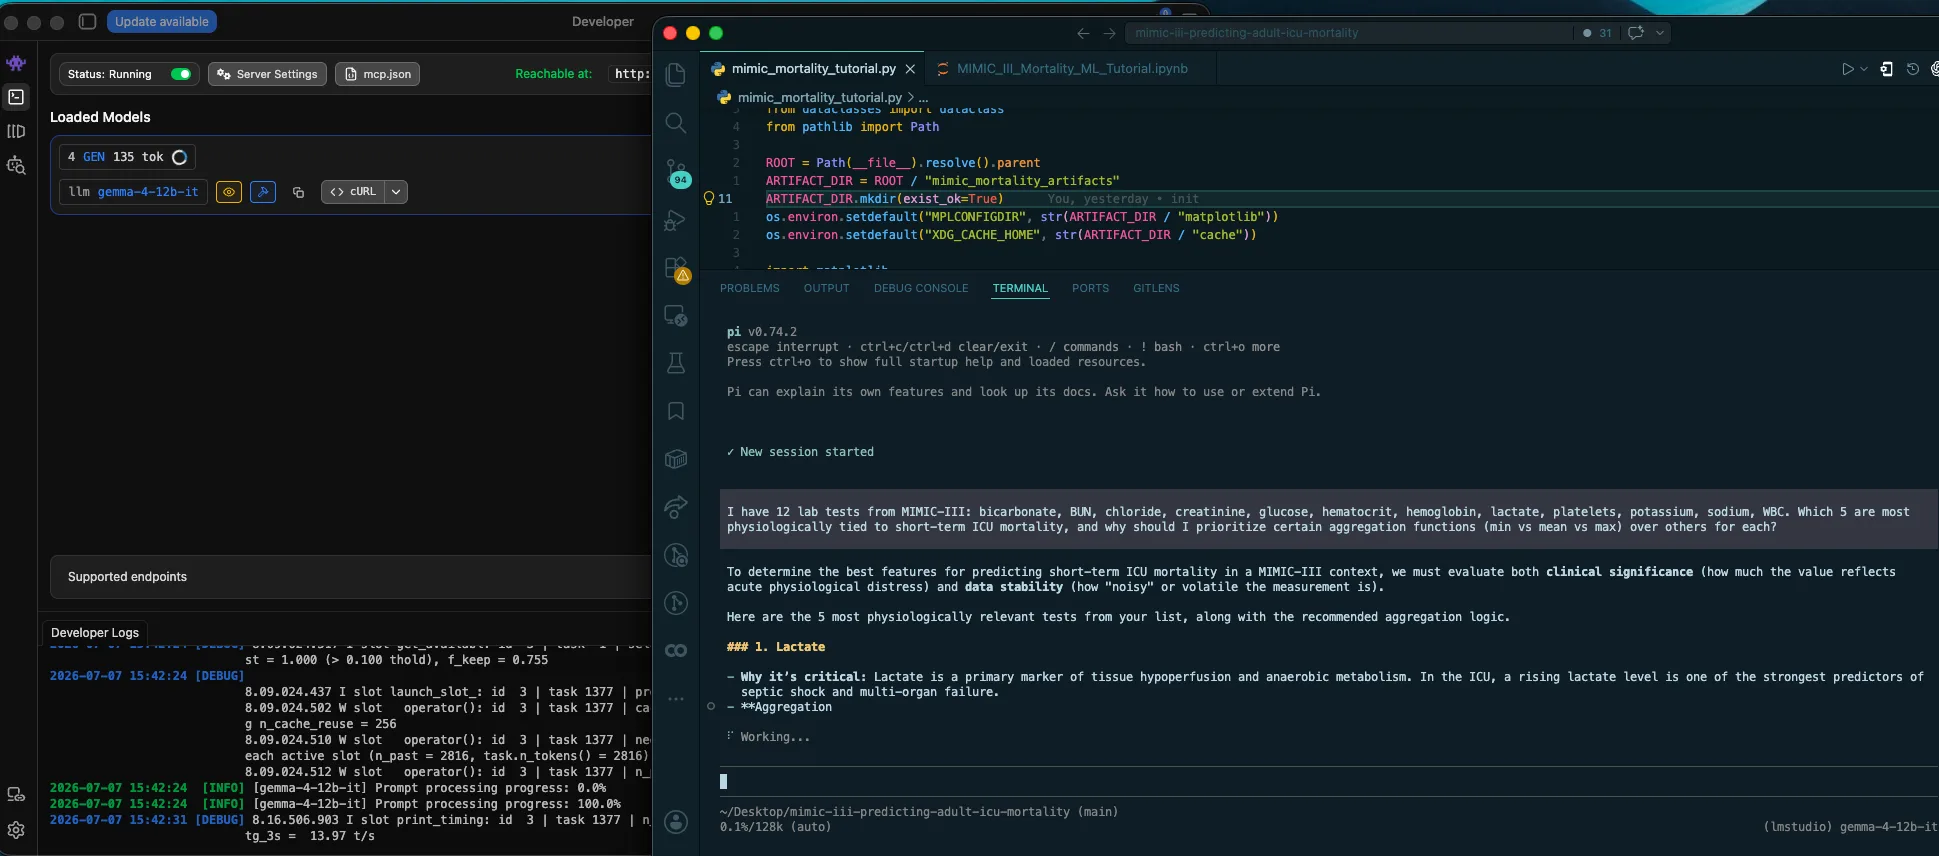Screen dimensions: 1939x856
Task: Click the lightbulb code action on line 11
Action: point(709,198)
